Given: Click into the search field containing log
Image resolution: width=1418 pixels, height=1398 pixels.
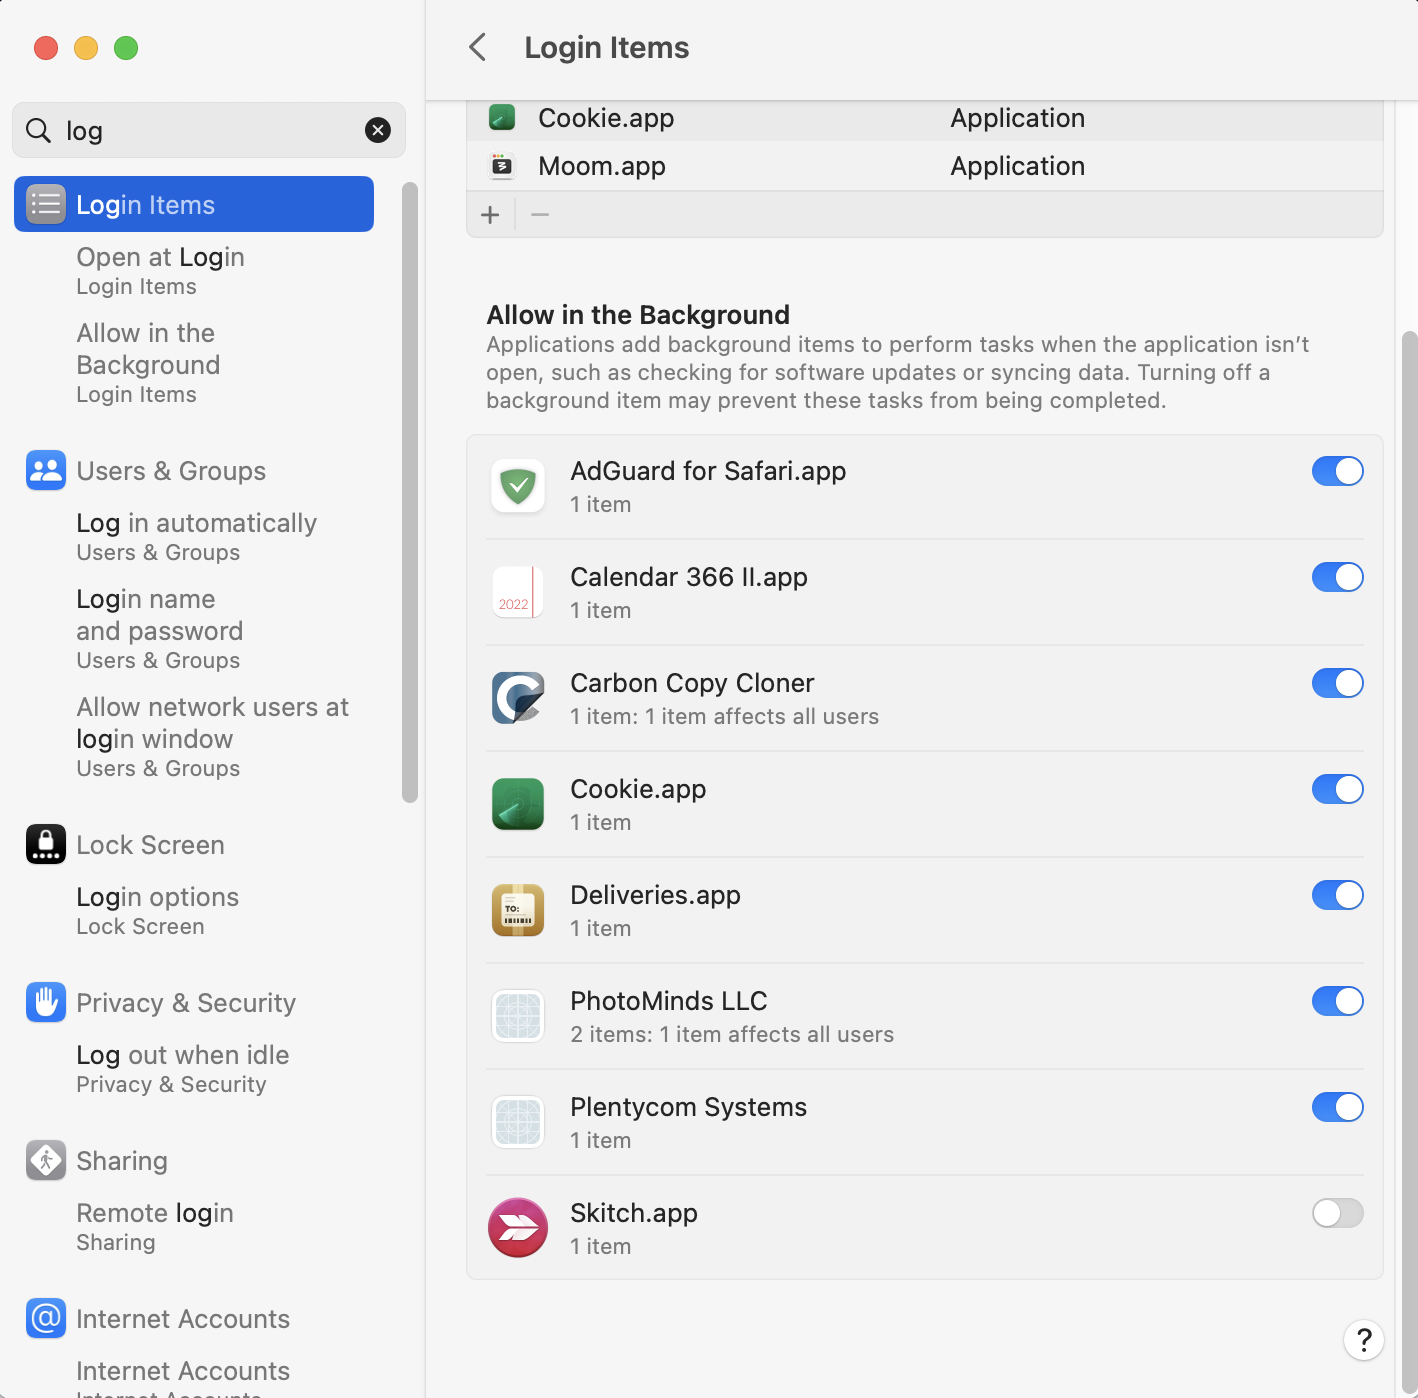Looking at the screenshot, I should 209,130.
